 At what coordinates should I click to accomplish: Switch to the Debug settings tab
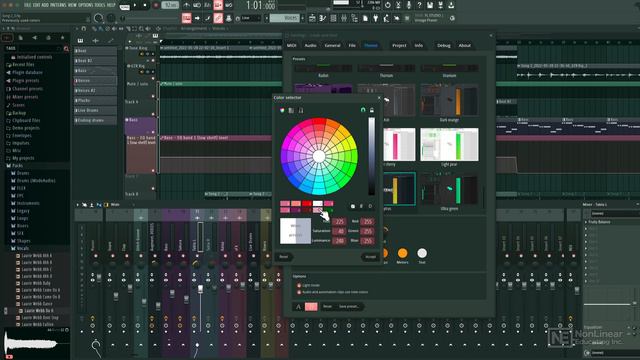point(444,46)
